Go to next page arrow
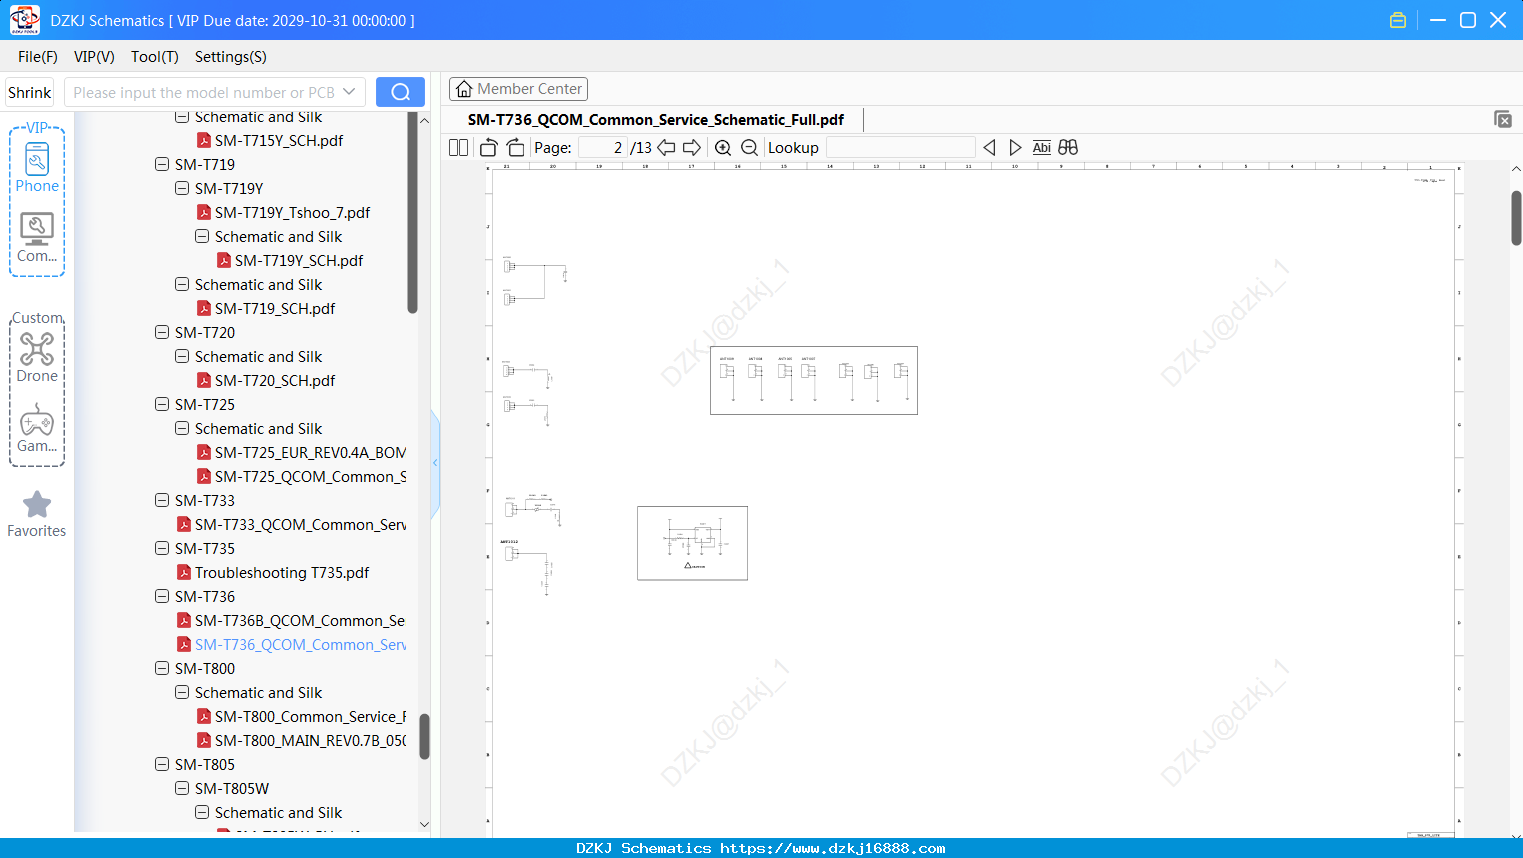The image size is (1523, 858). click(692, 147)
